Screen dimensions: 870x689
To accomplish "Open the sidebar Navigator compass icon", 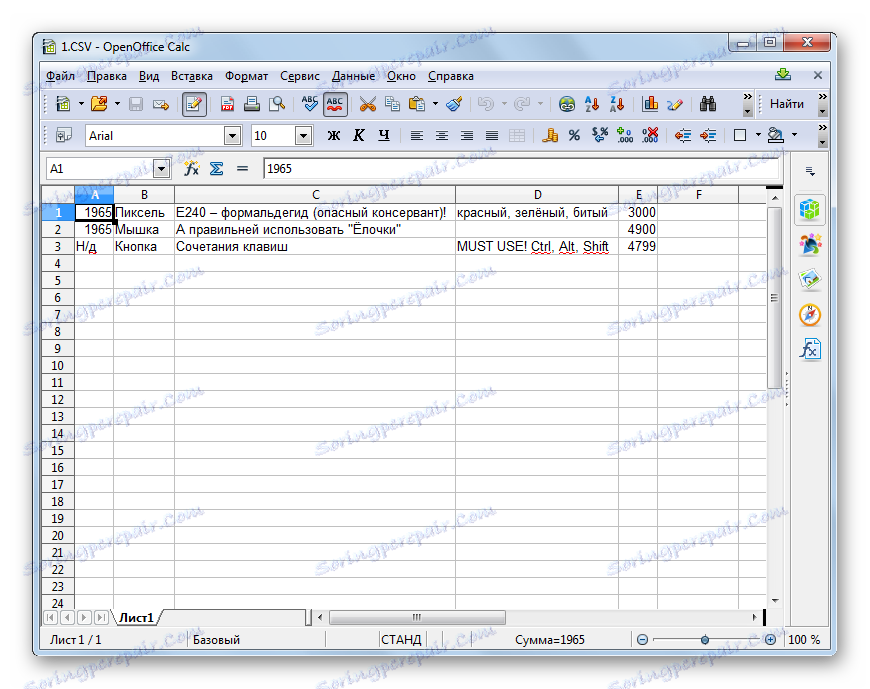I will coord(810,315).
